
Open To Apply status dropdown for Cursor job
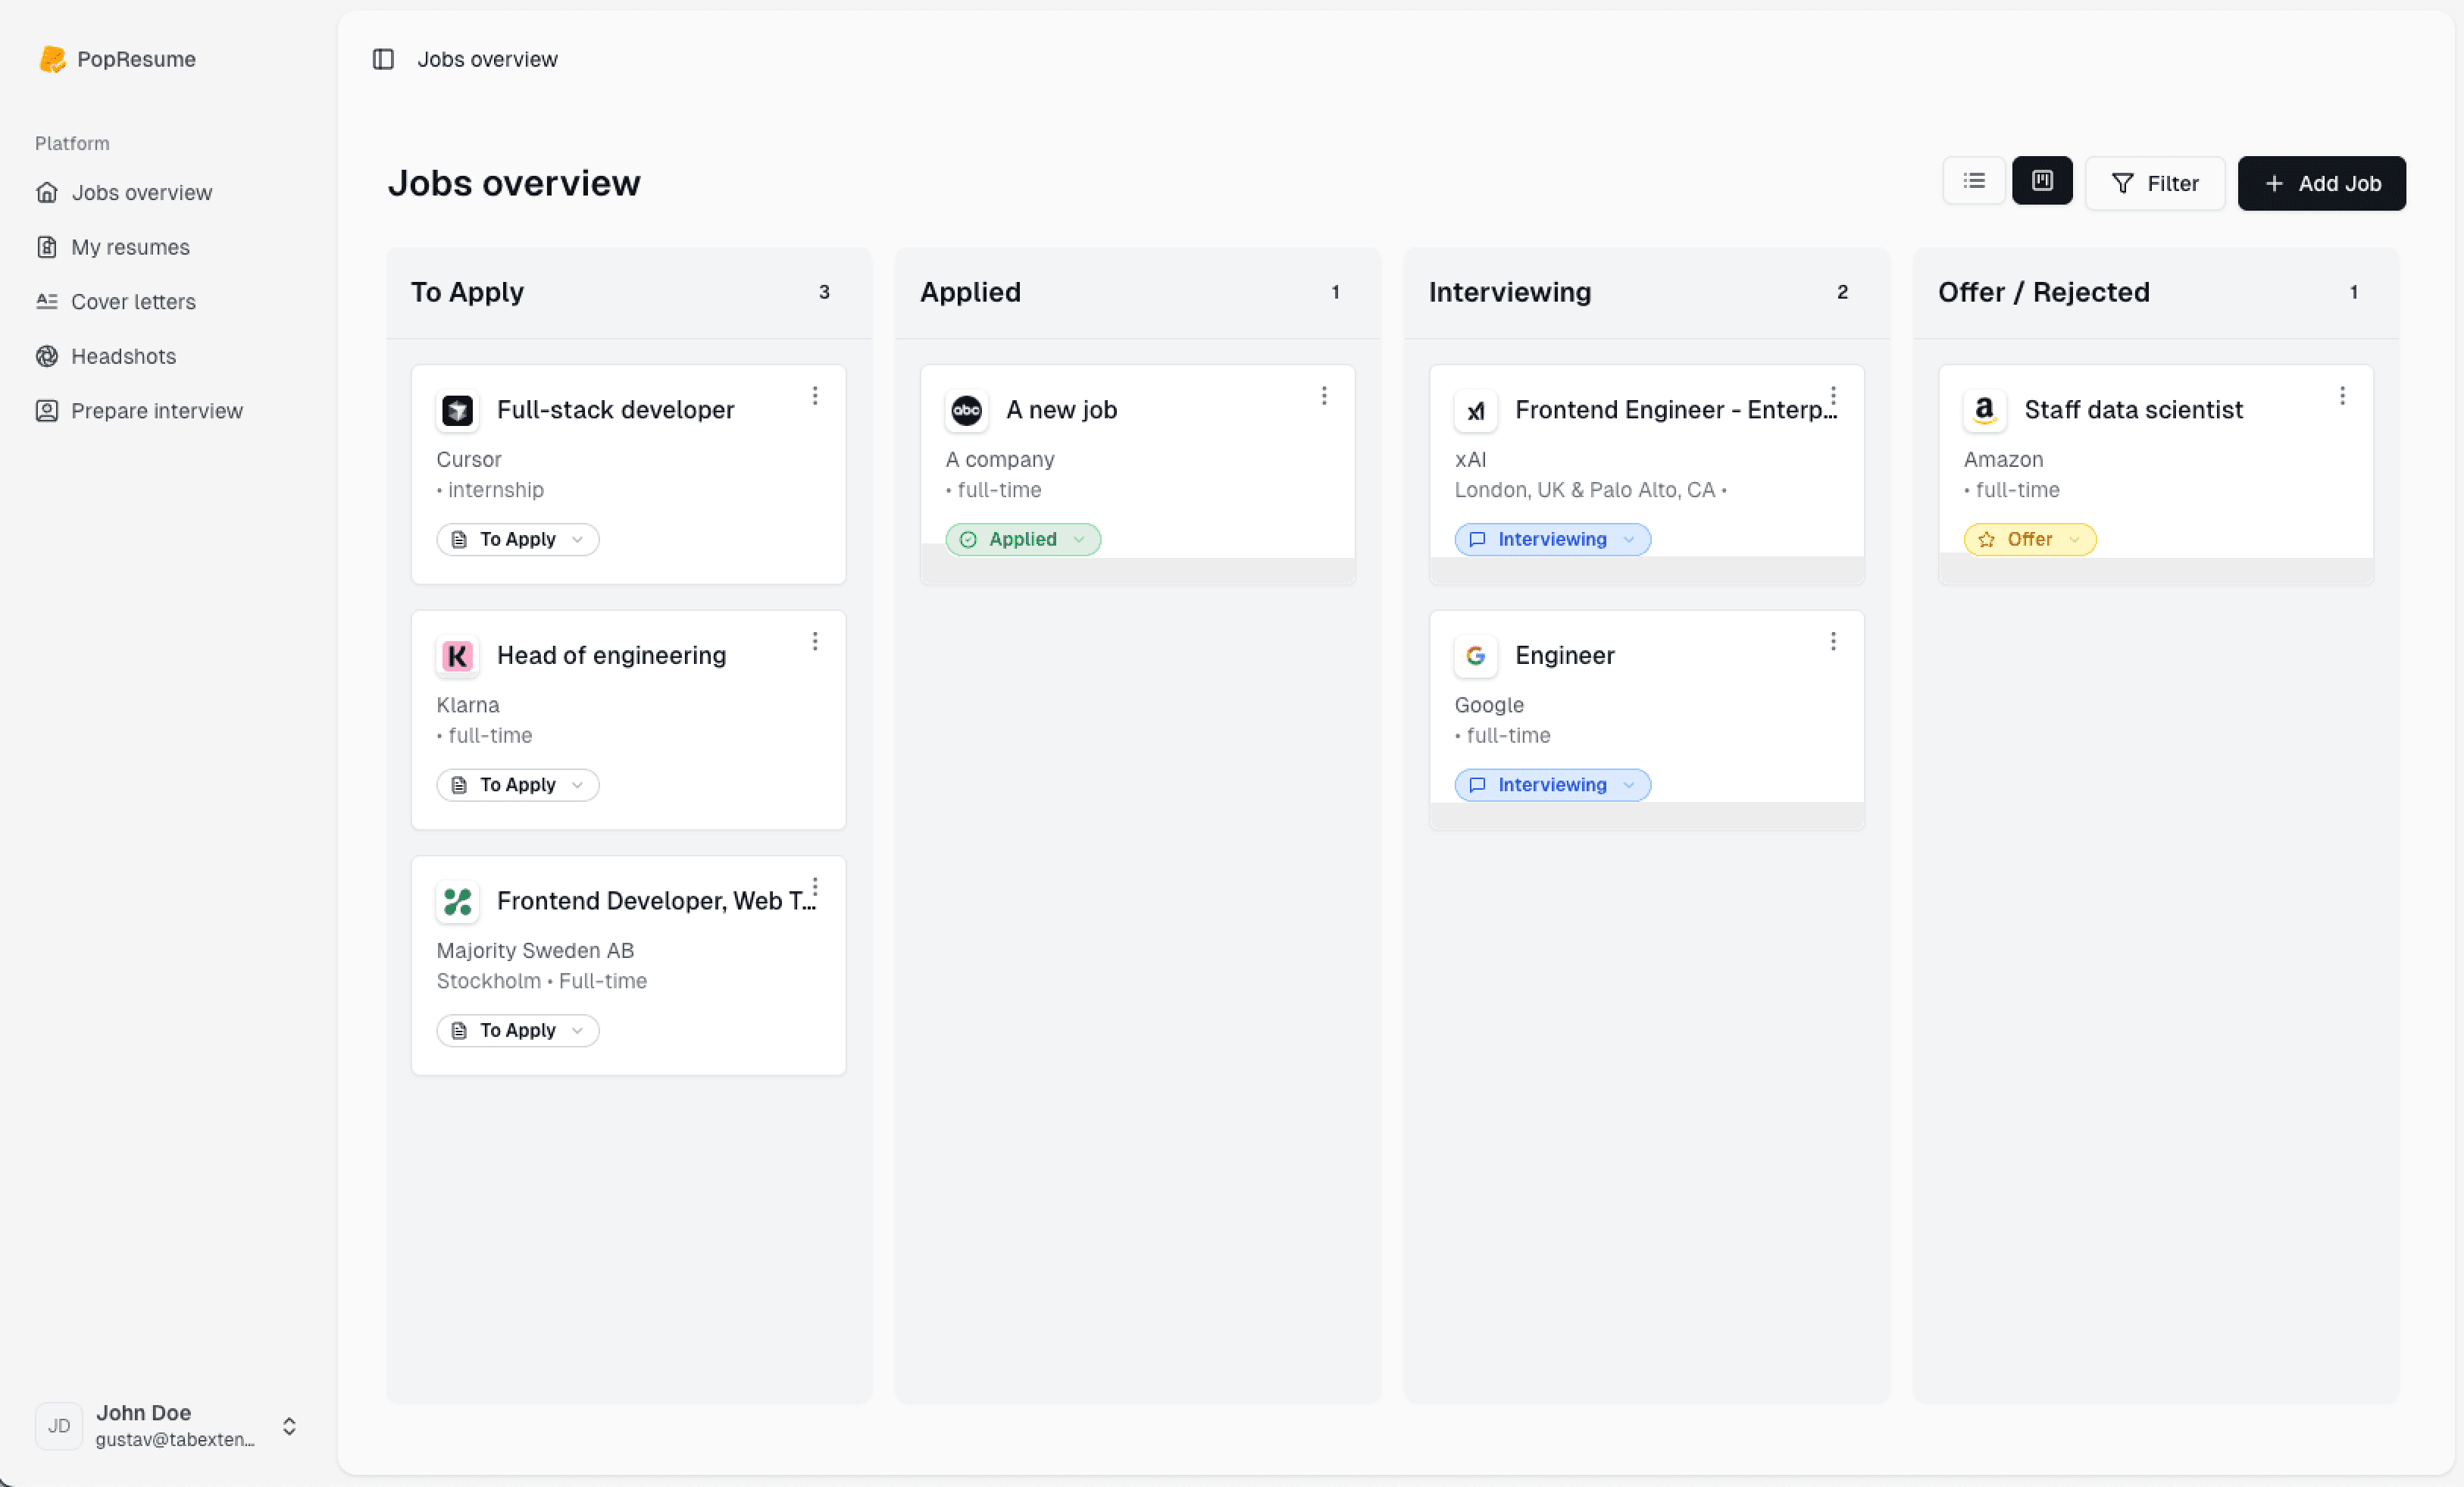coord(517,539)
